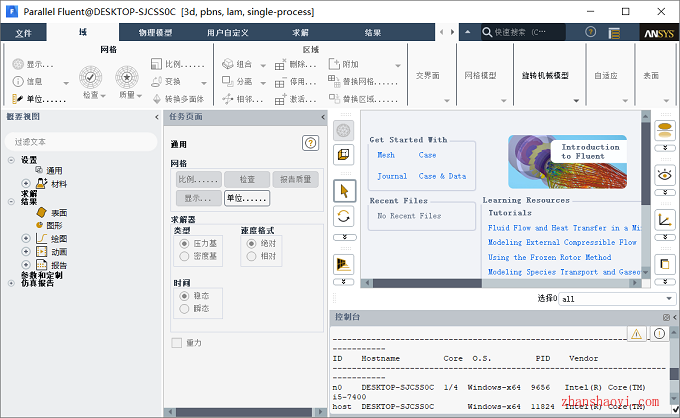Open the File (文件) menu tab
Screen dimensions: 680x418
coord(23,33)
